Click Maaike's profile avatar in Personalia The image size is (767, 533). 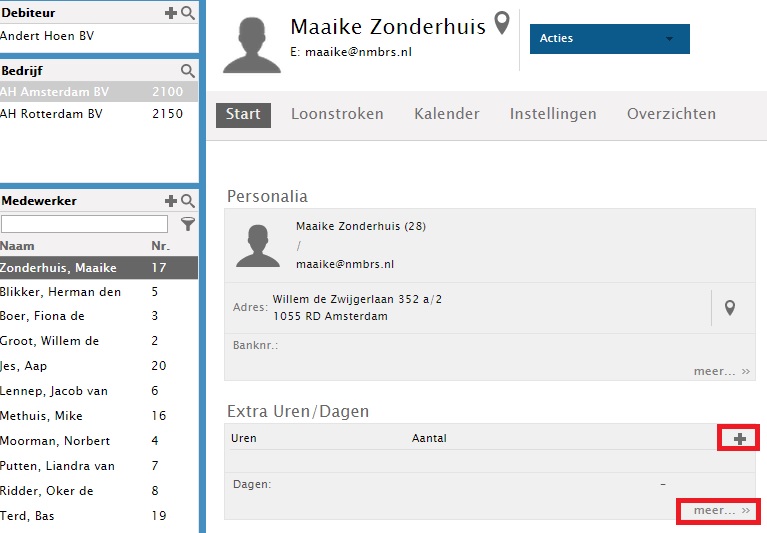tap(258, 246)
